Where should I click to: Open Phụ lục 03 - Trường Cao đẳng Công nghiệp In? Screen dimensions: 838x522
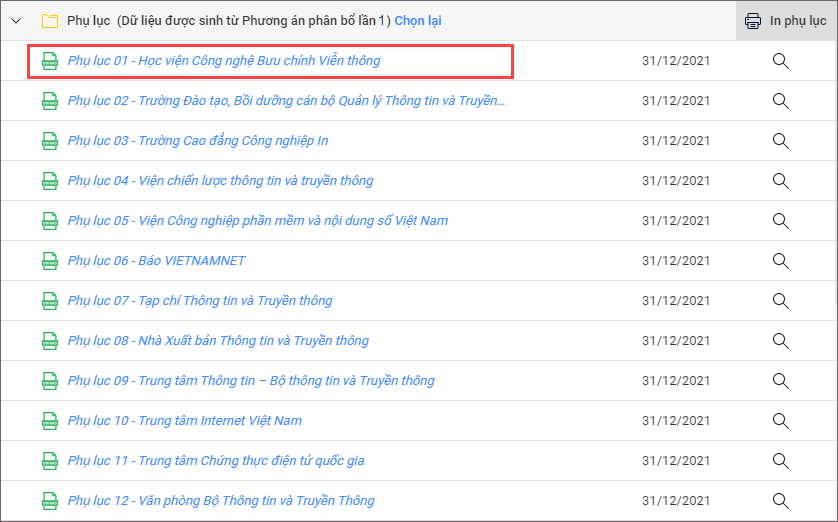[198, 141]
